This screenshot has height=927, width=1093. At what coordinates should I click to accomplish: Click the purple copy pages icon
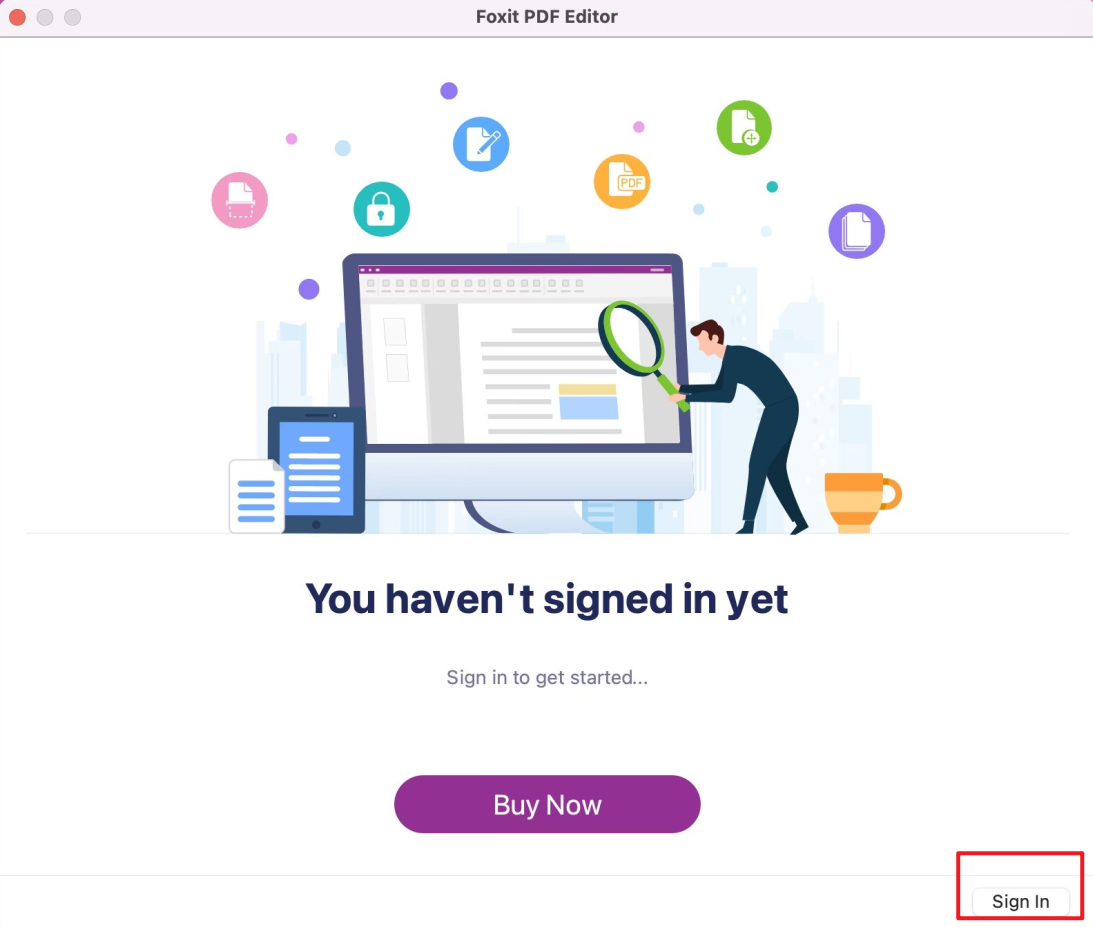[856, 231]
